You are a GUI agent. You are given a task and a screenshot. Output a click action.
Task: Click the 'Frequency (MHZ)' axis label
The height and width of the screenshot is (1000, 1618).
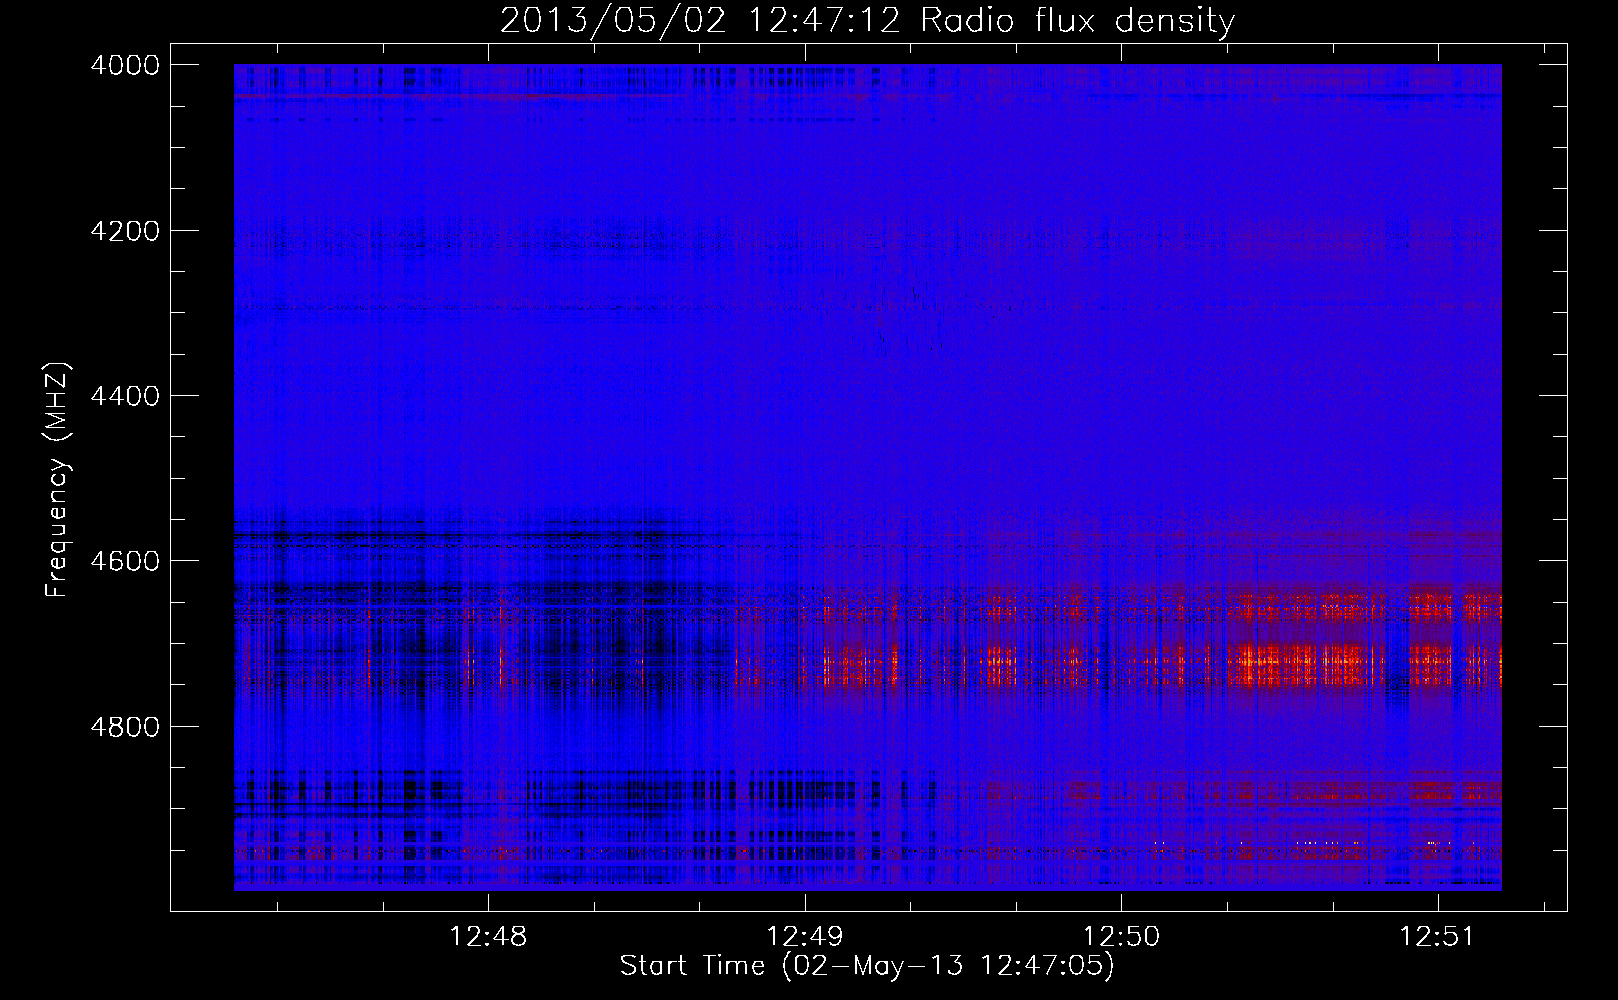[57, 480]
